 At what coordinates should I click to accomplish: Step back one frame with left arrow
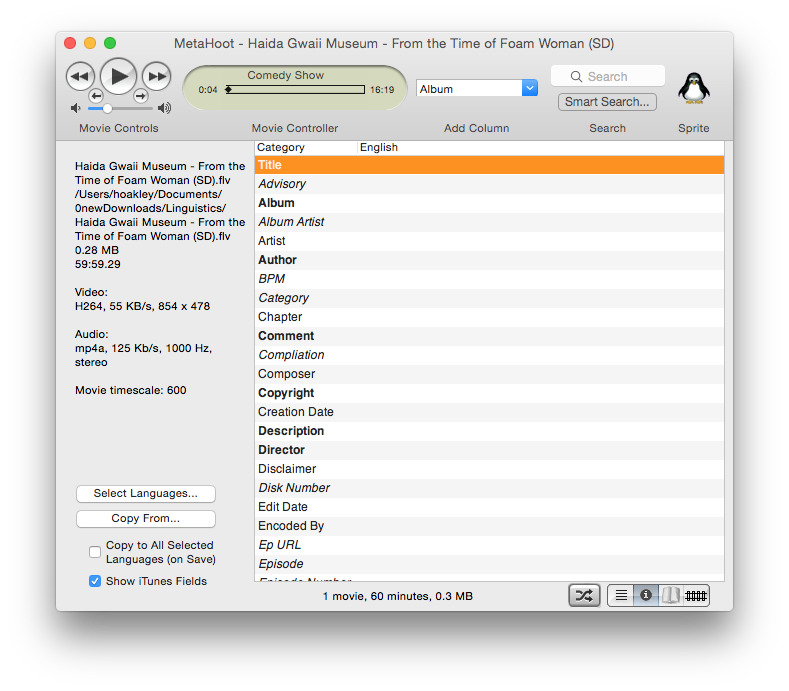[96, 96]
